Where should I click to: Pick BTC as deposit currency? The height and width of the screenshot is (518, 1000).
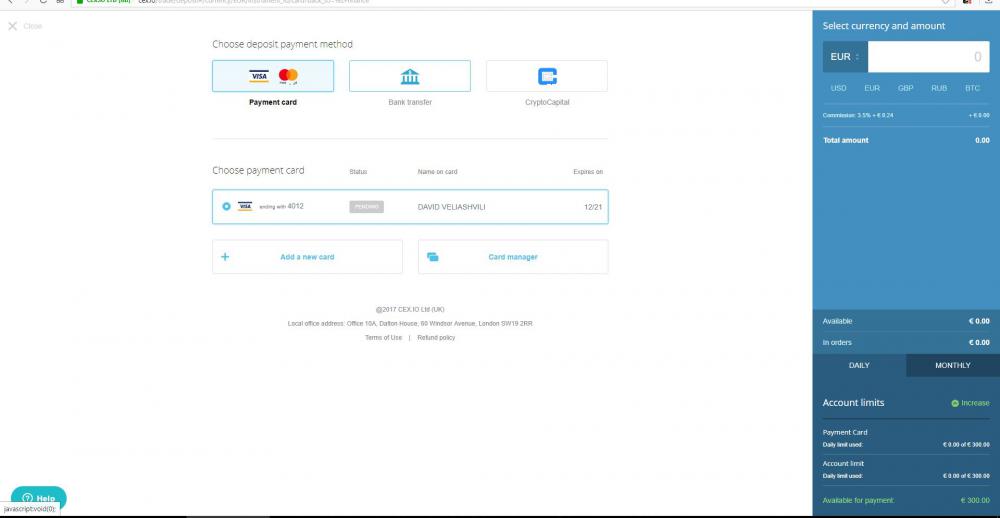(x=972, y=88)
